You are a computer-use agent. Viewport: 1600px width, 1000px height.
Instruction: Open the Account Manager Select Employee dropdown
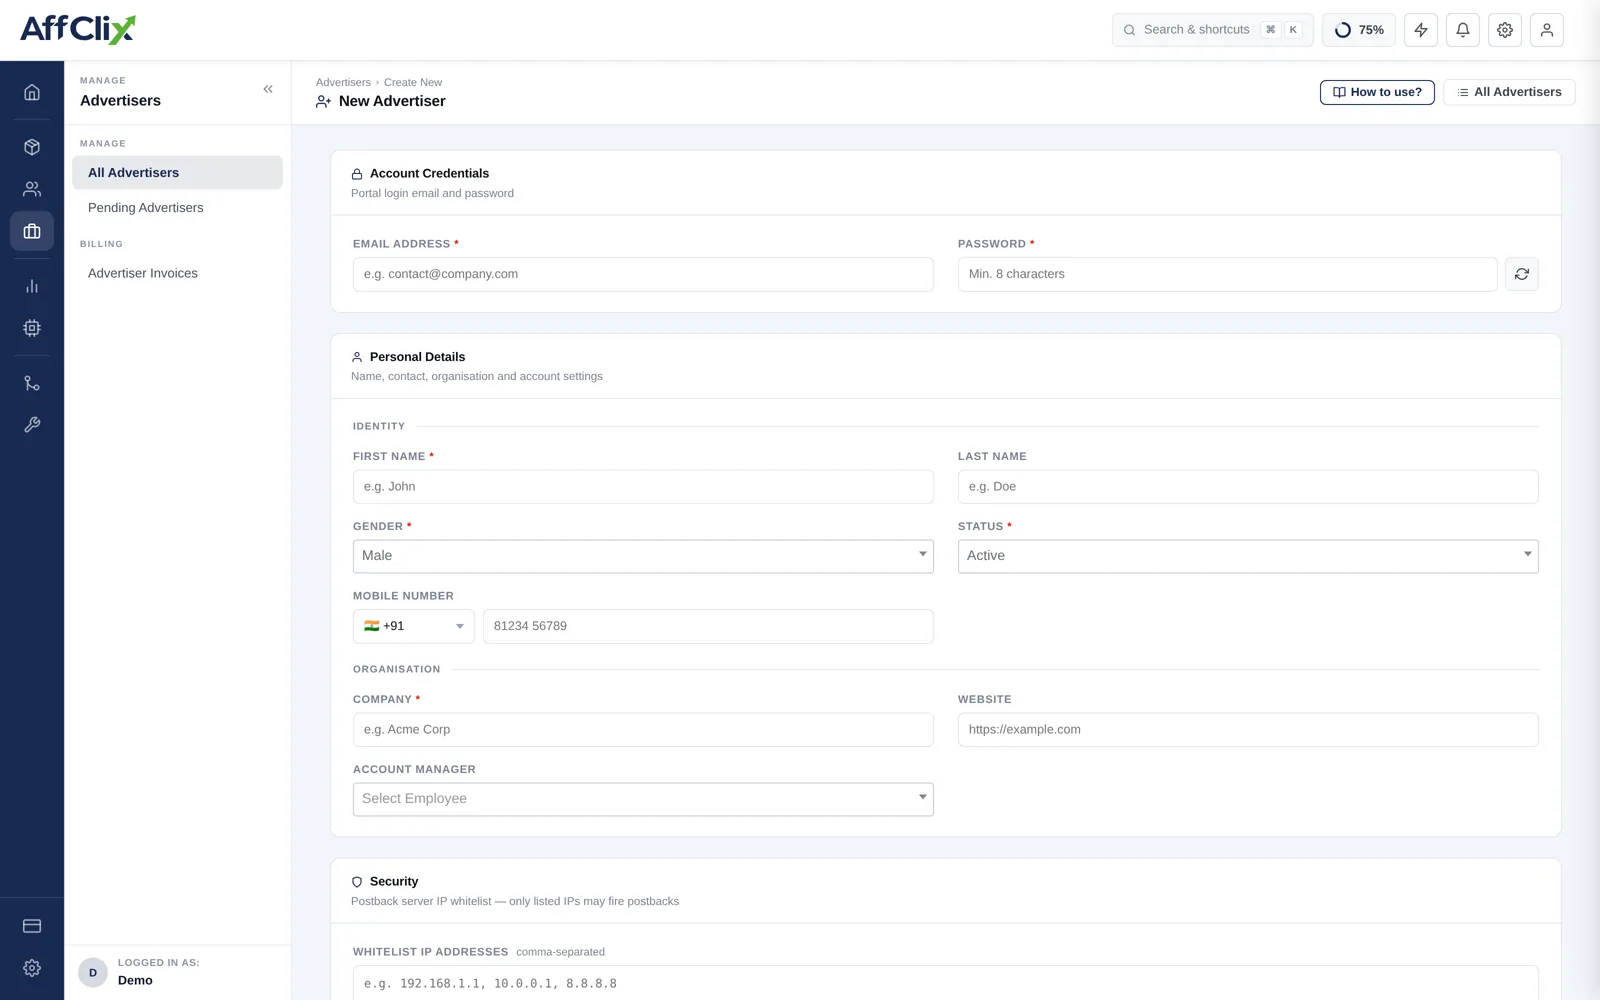pyautogui.click(x=643, y=799)
